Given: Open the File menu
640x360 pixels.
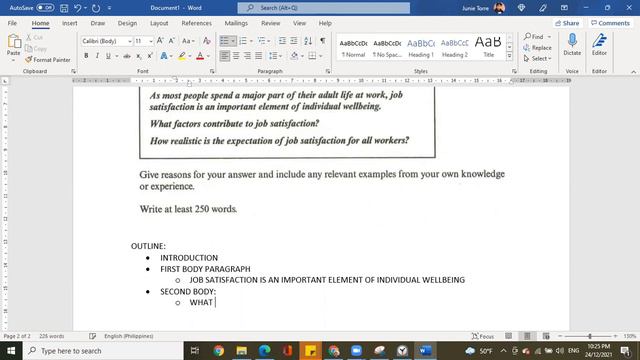Looking at the screenshot, I should (x=12, y=23).
